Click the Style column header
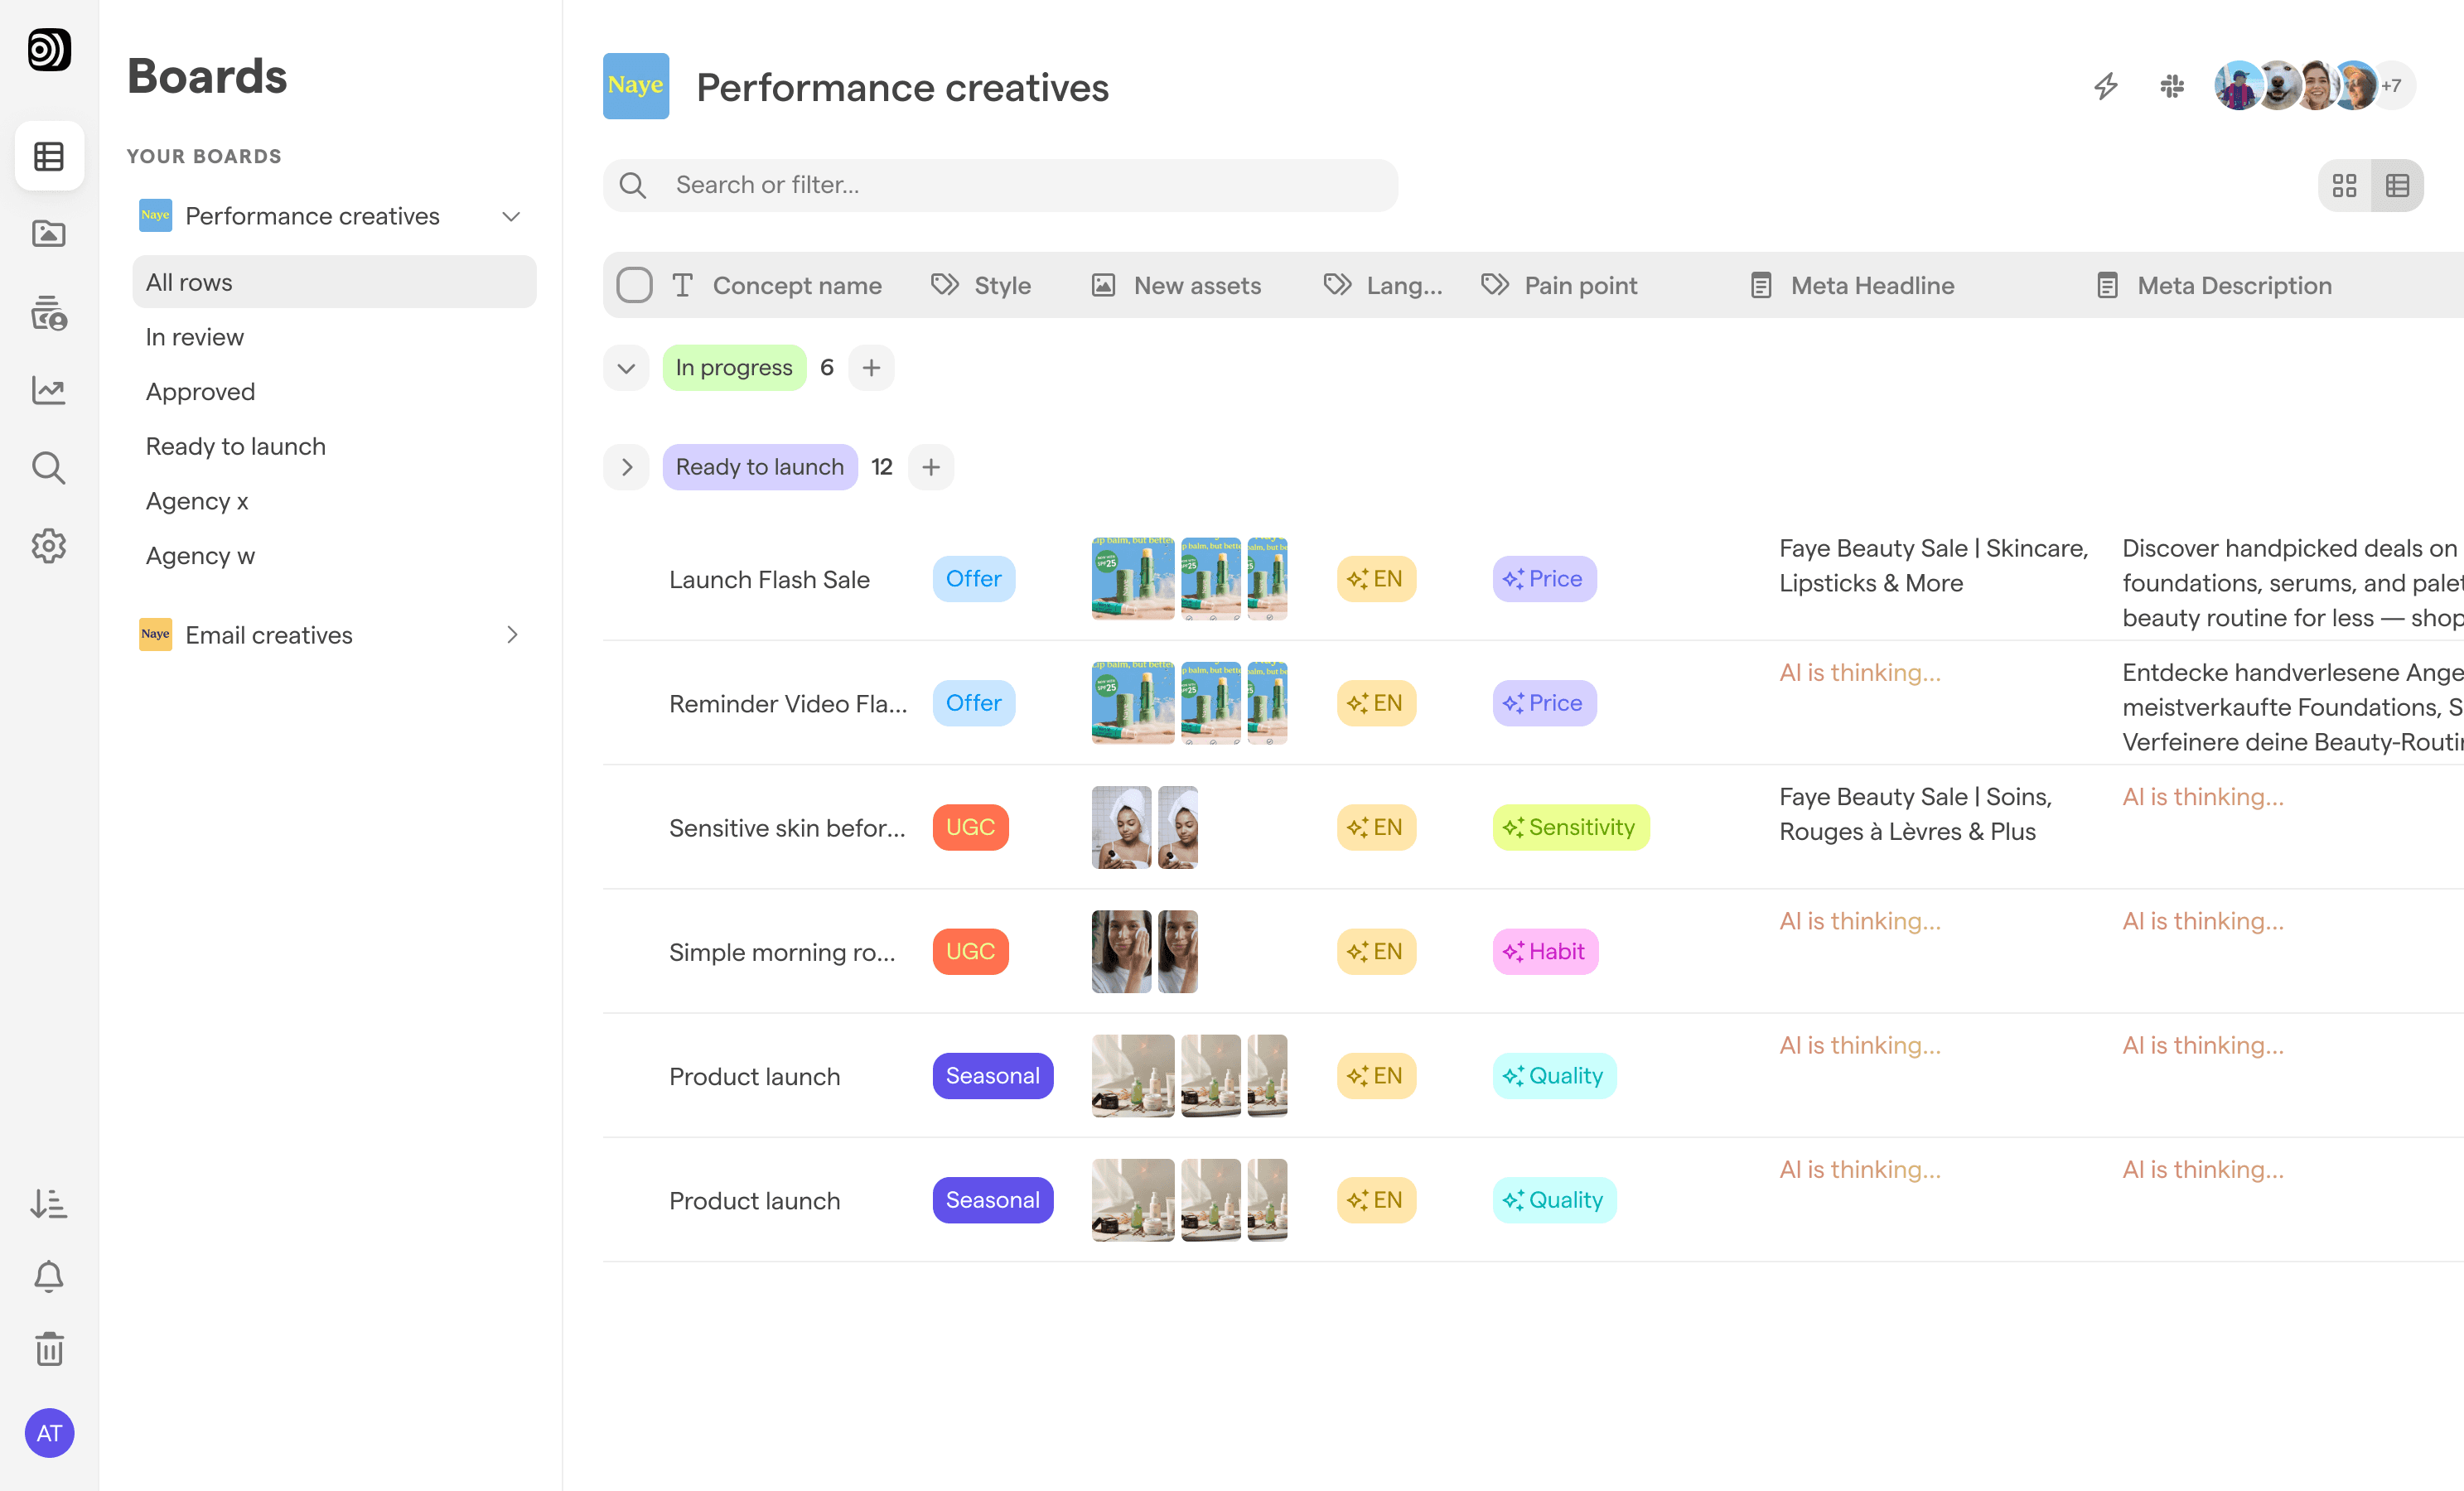2464x1491 pixels. (981, 286)
